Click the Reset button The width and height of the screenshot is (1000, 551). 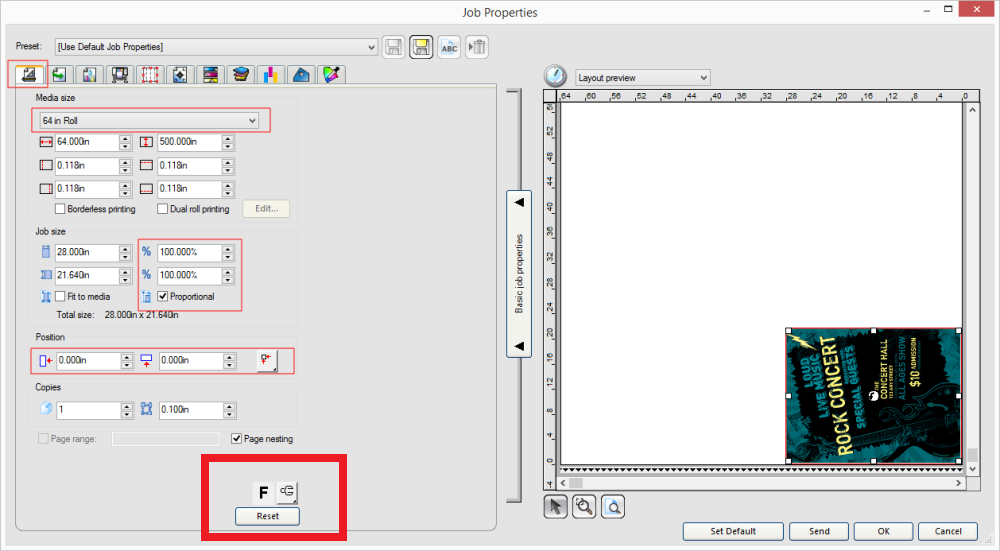point(267,516)
